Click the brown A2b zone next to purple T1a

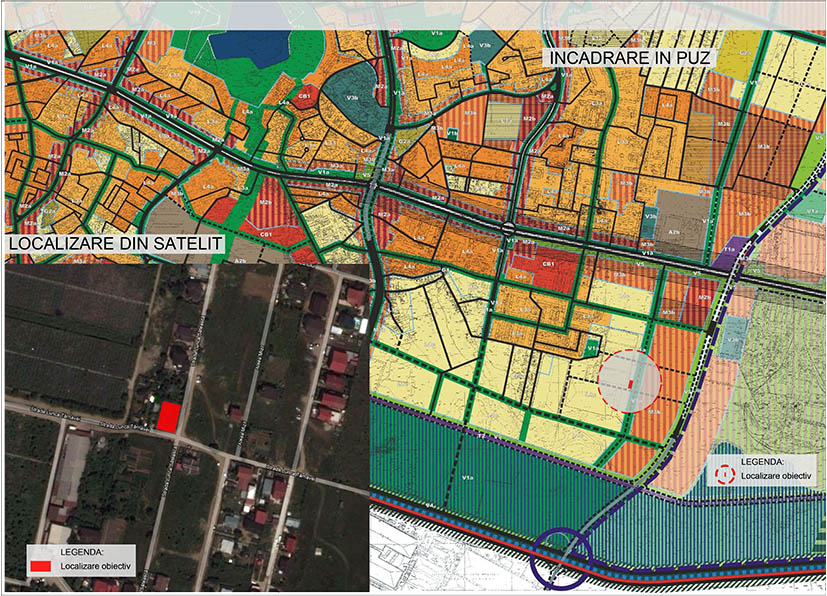click(683, 224)
